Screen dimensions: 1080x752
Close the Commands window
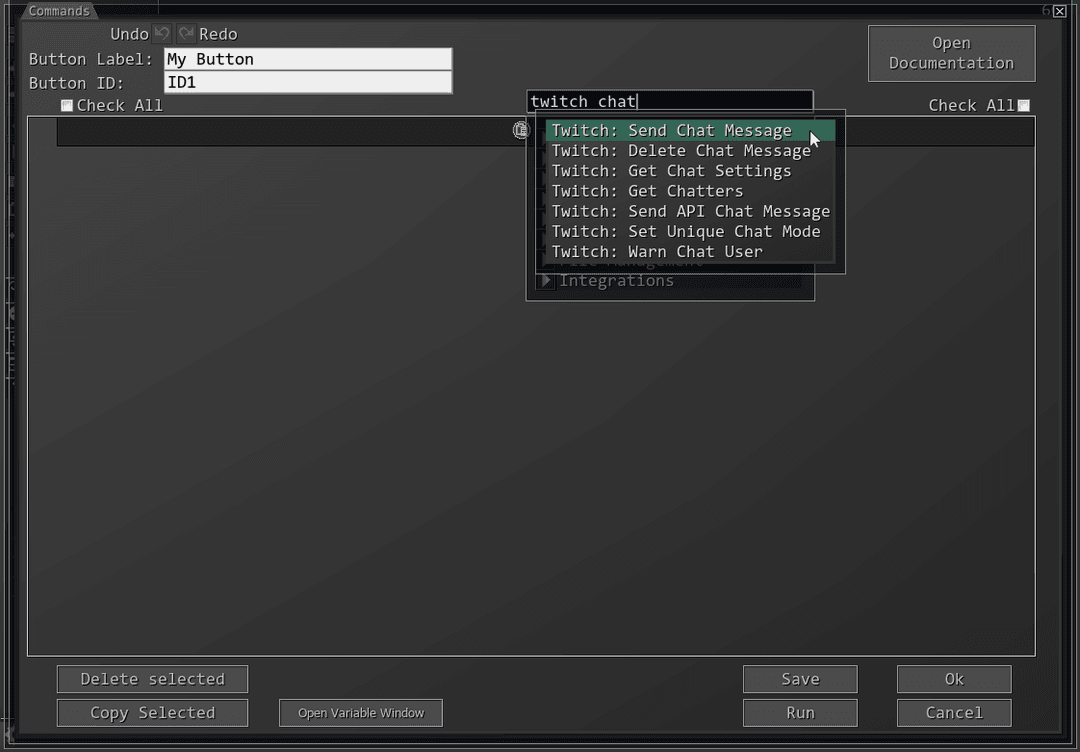(1059, 11)
